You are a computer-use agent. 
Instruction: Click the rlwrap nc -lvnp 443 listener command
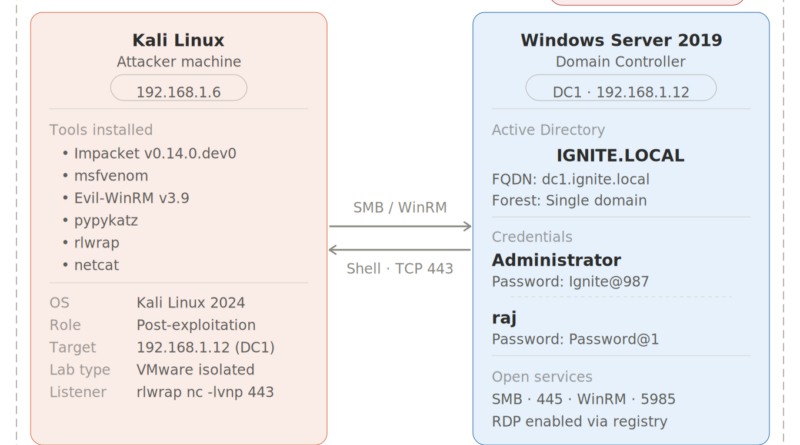coord(205,392)
